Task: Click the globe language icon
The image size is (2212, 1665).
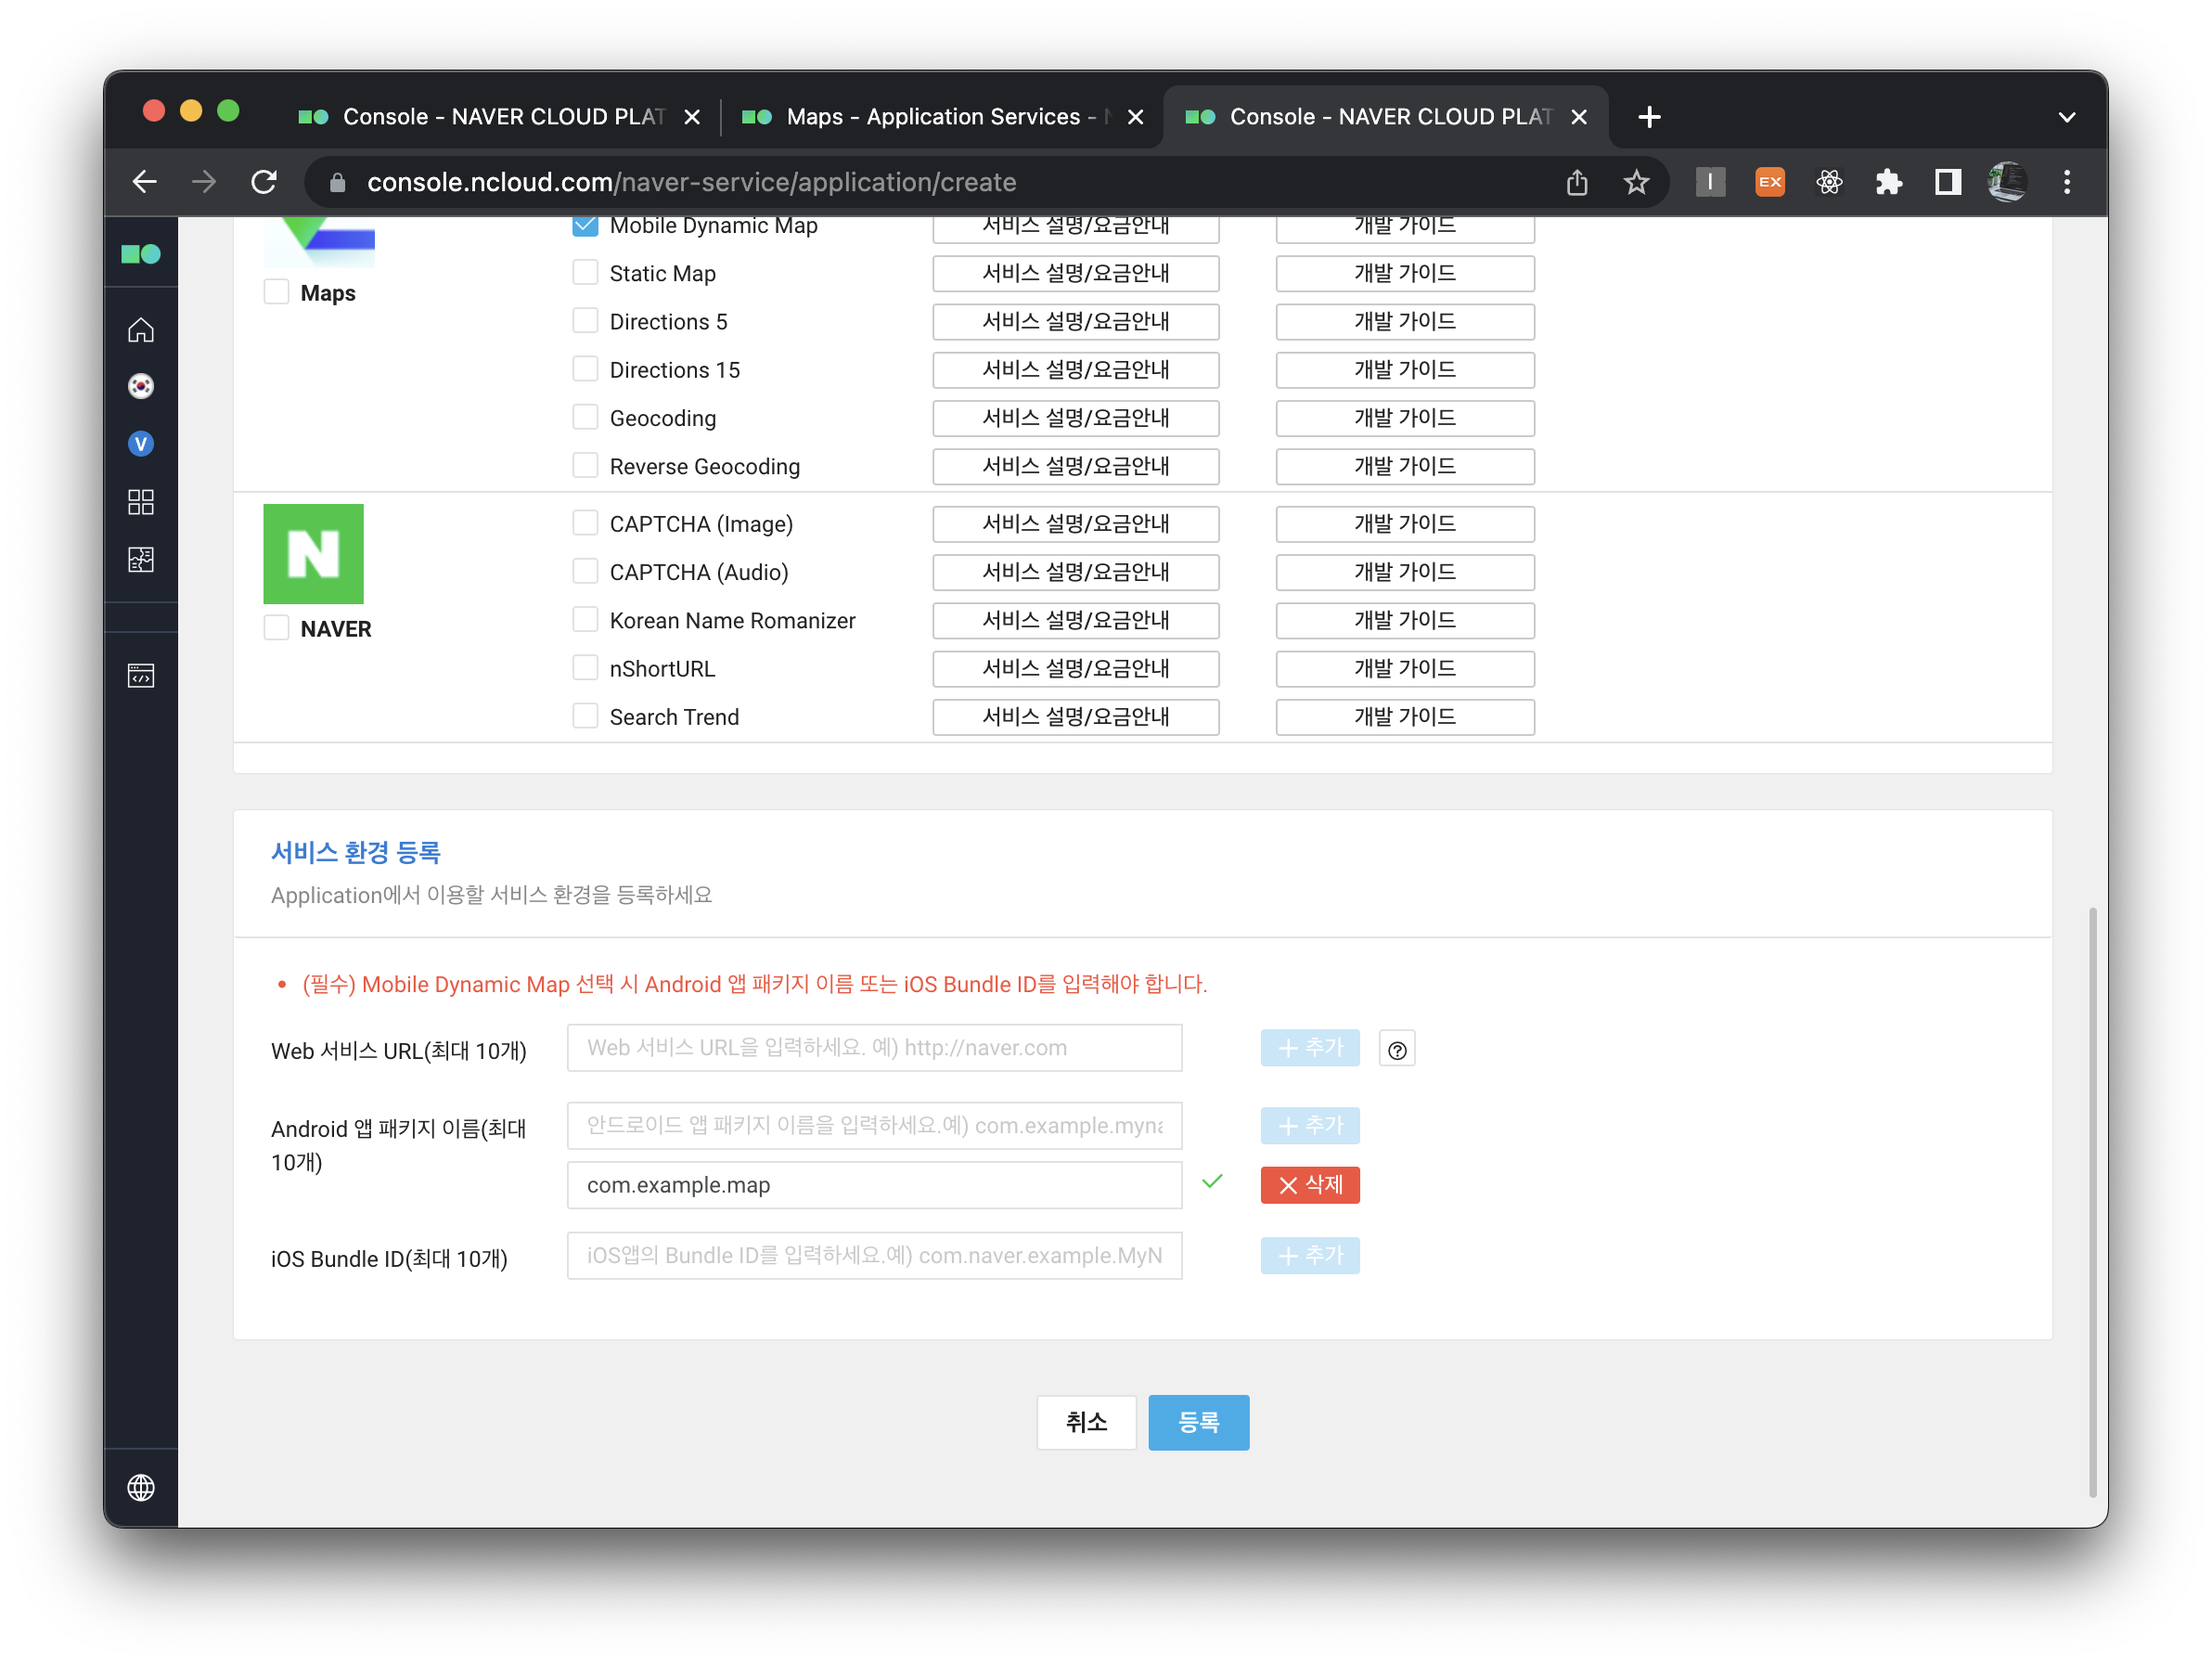Action: click(x=141, y=1488)
